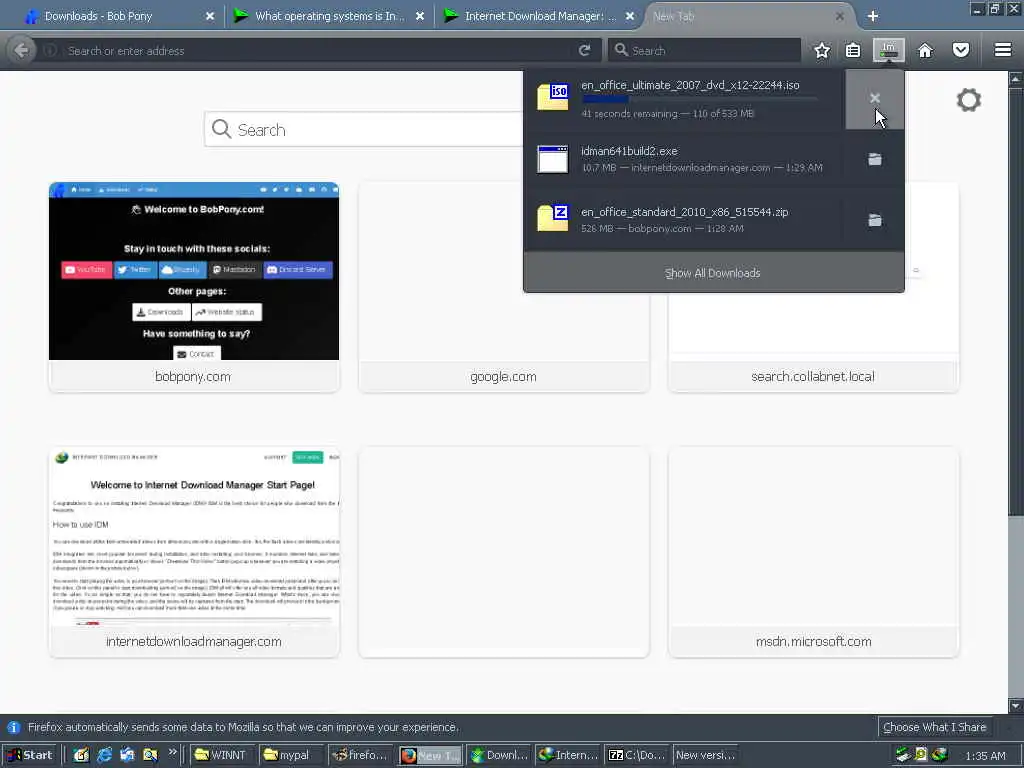Click the page vertical scrollbar
The height and width of the screenshot is (768, 1024).
[1016, 392]
